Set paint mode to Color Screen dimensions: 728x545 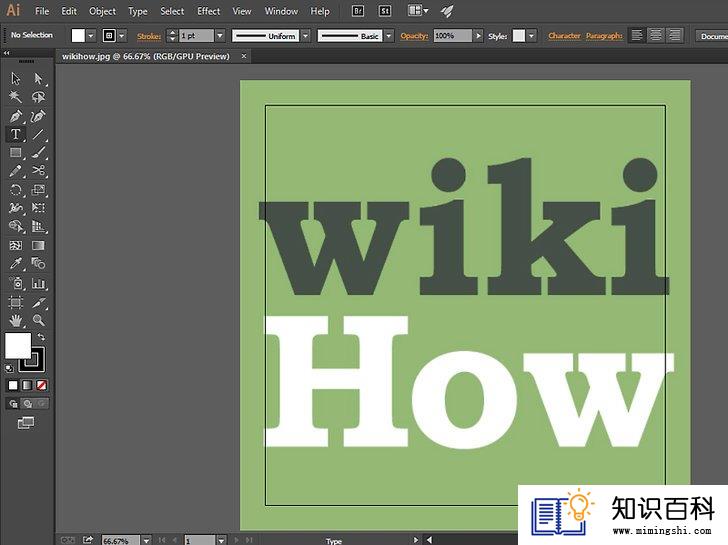13,385
